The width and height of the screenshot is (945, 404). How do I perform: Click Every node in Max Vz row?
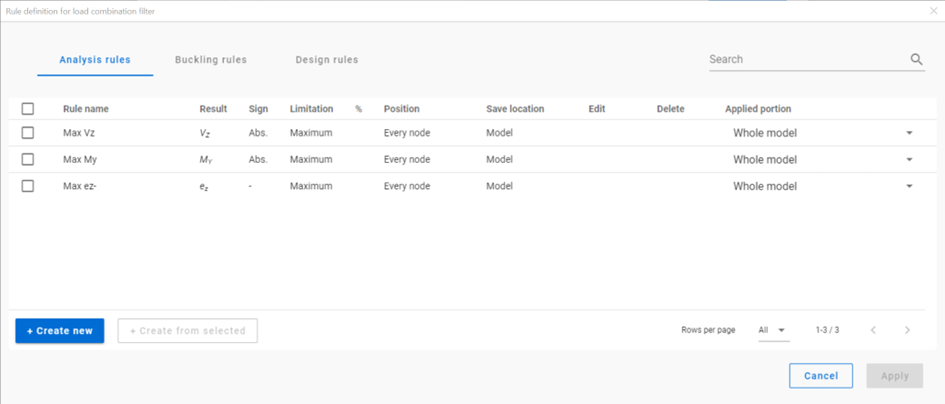click(x=407, y=133)
